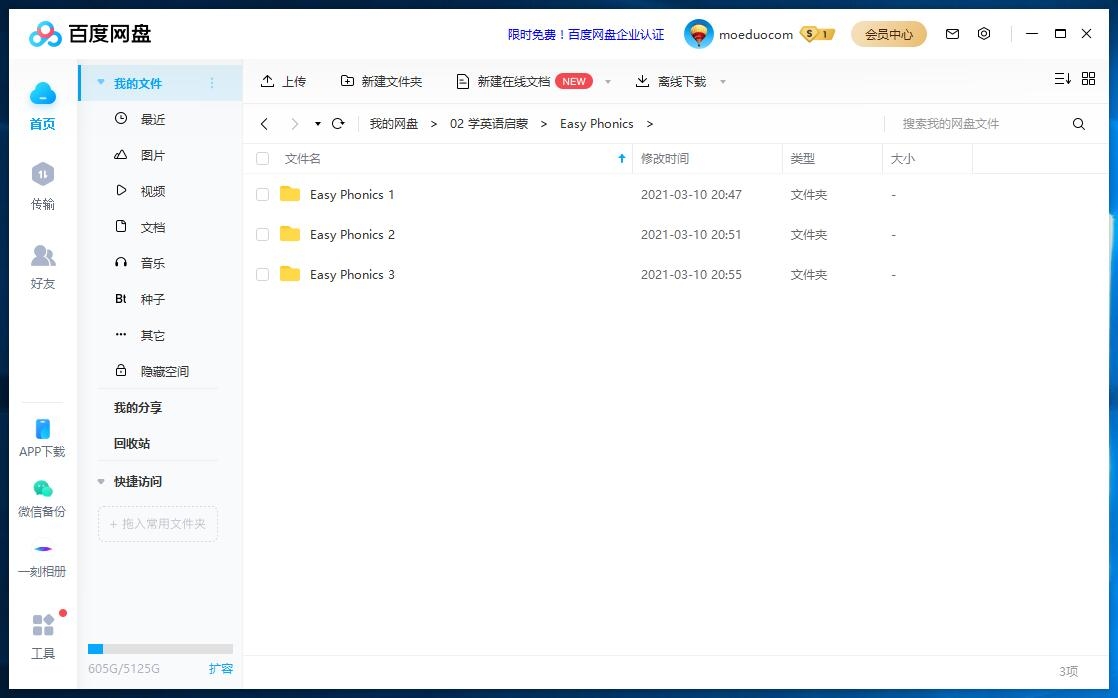Check the Easy Phonics 1 checkbox
Screen dimensions: 1118x698
click(262, 194)
